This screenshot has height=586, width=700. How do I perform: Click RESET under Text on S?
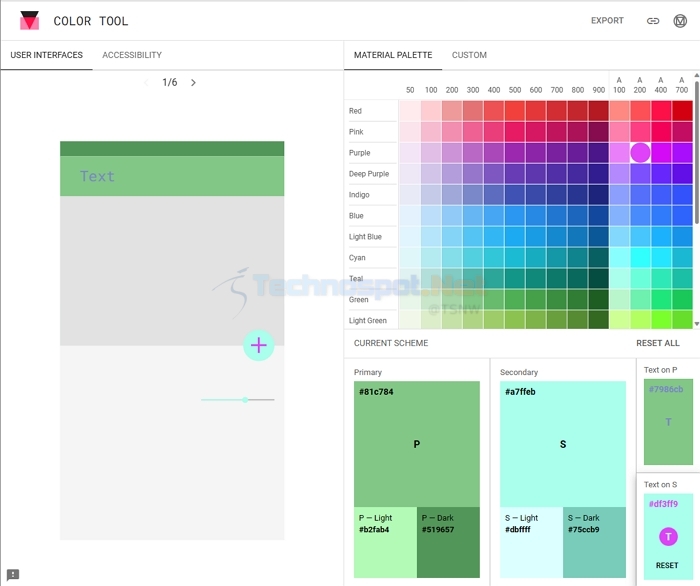[667, 565]
